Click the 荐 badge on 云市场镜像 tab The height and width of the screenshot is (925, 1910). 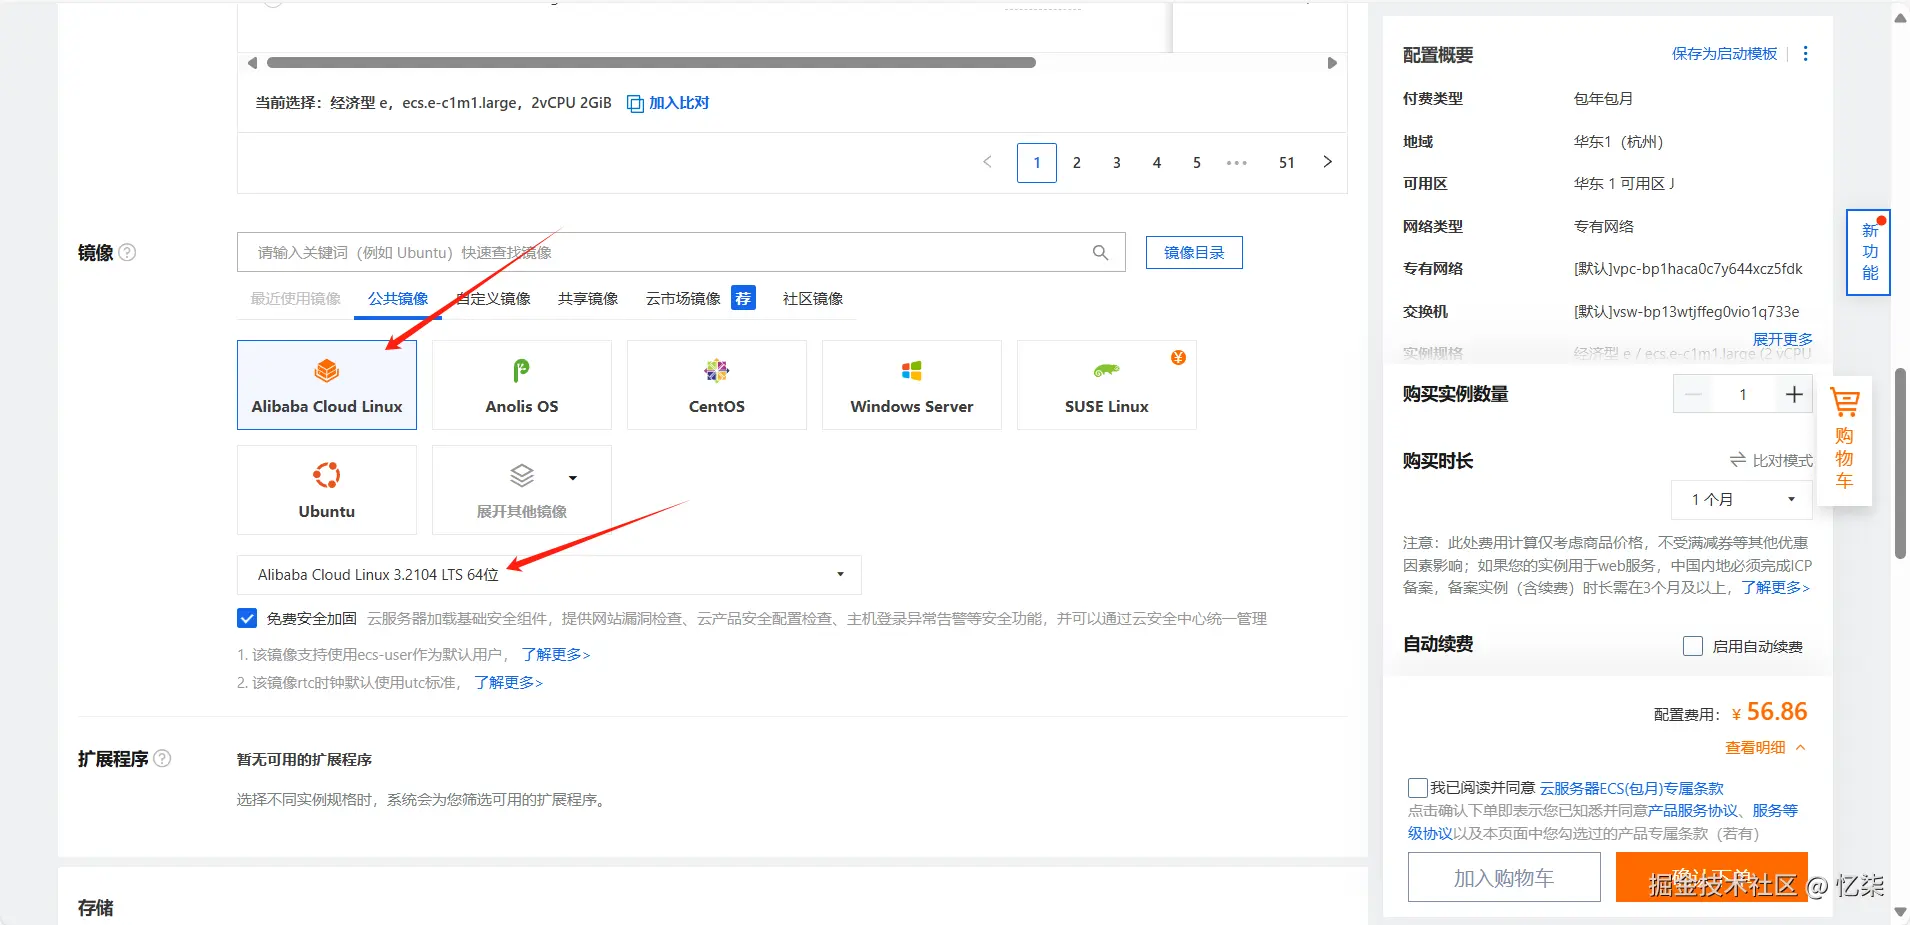click(743, 298)
